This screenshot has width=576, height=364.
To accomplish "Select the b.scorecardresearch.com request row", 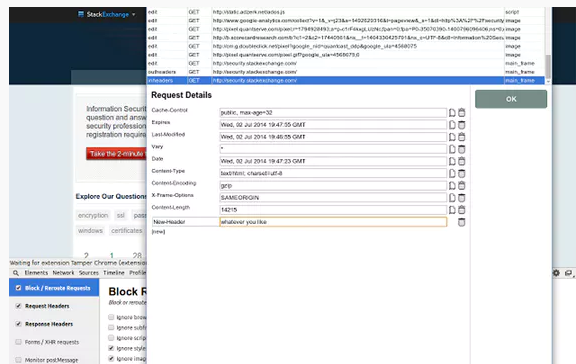I will coord(345,38).
